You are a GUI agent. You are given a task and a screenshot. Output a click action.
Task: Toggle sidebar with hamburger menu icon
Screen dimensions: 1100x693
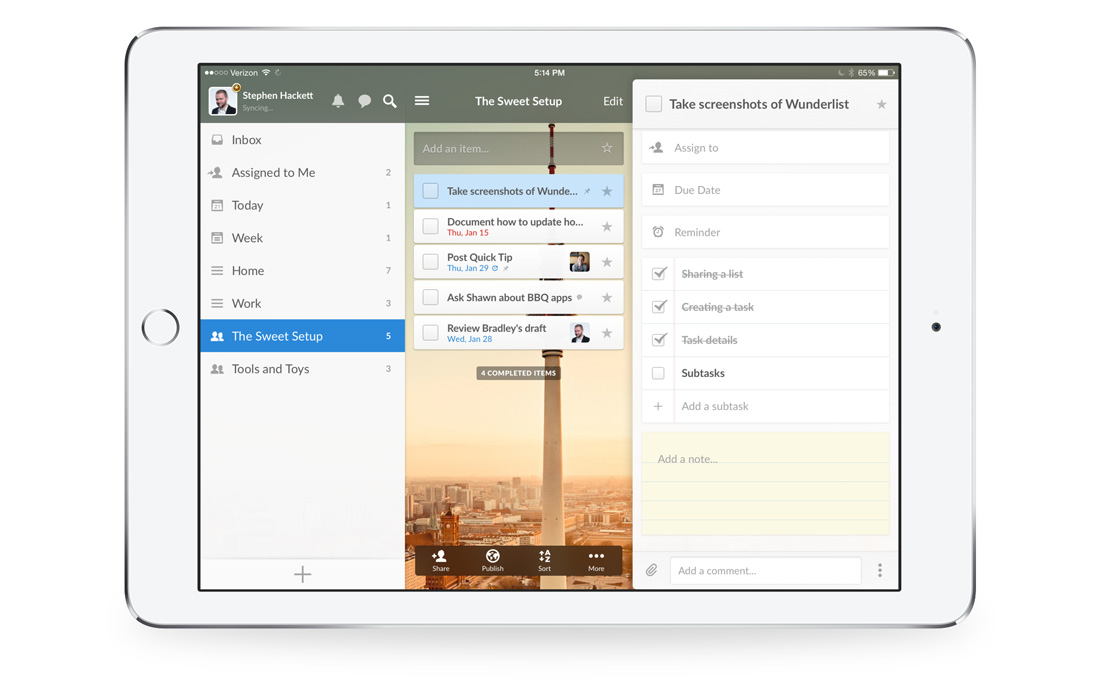[x=422, y=101]
